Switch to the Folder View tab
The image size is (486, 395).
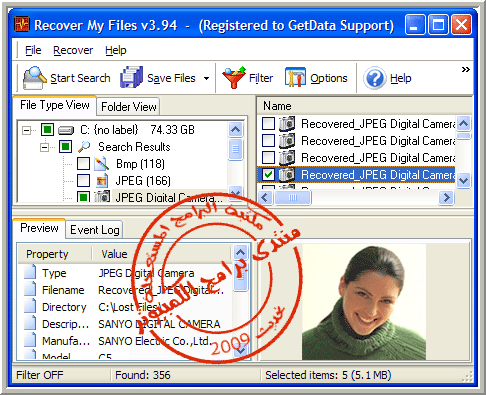point(129,107)
